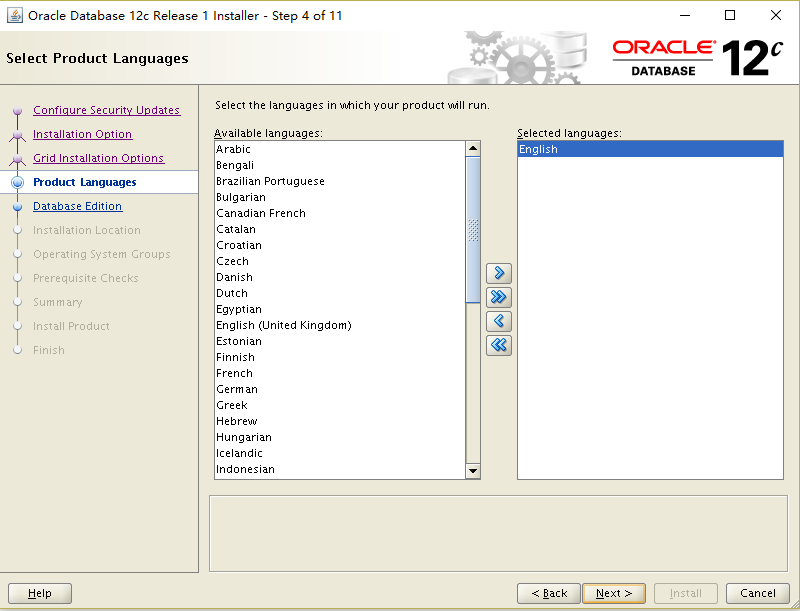Click the message area below the lists

[498, 533]
